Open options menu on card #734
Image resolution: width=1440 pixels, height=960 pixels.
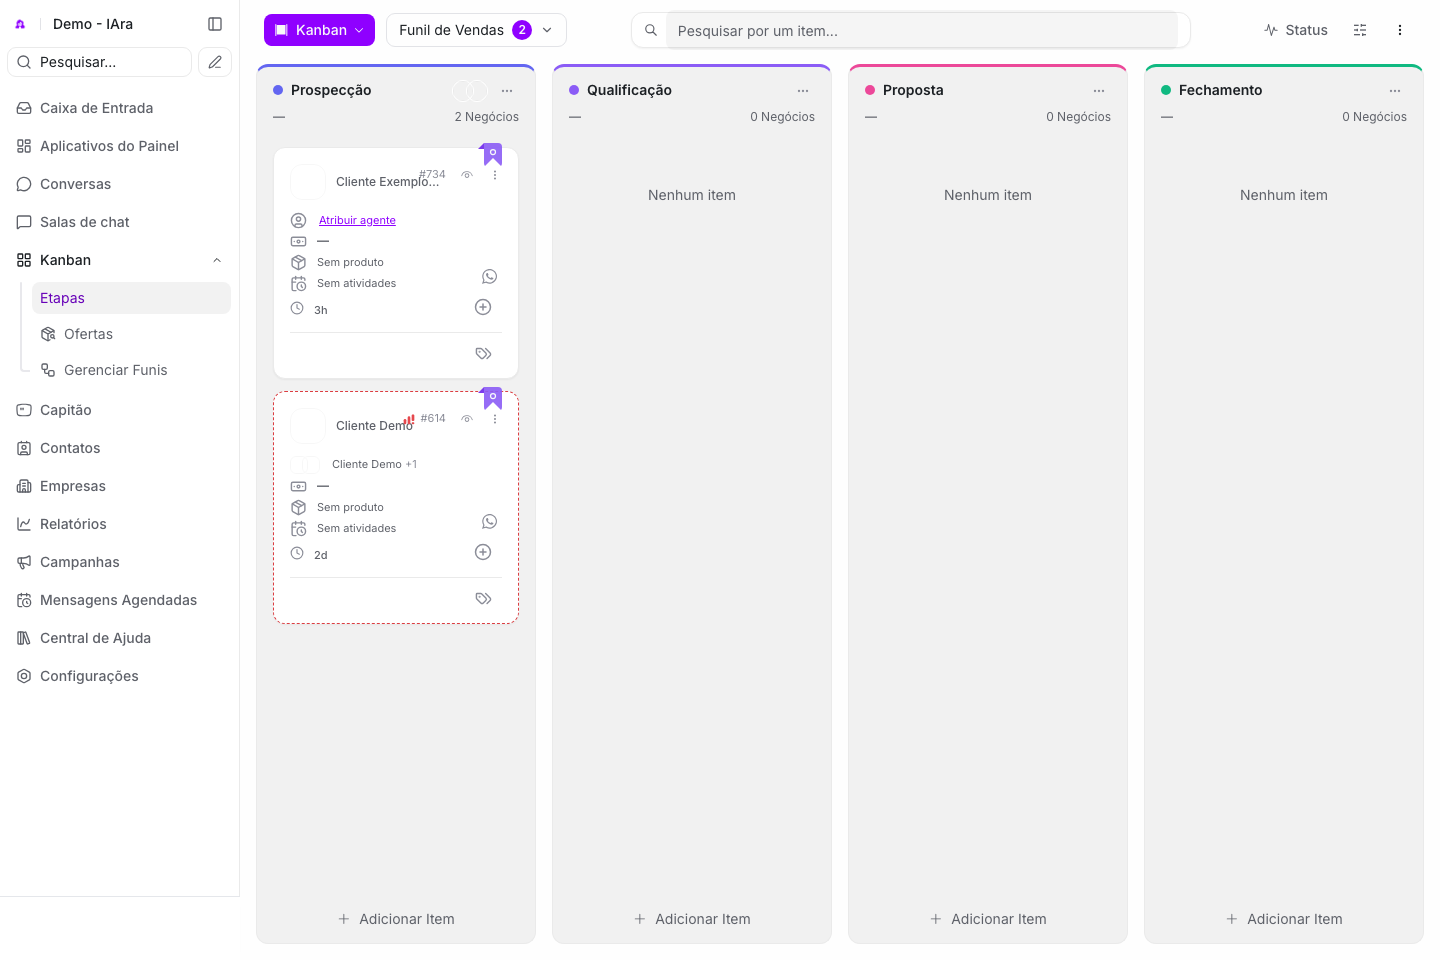(x=495, y=175)
